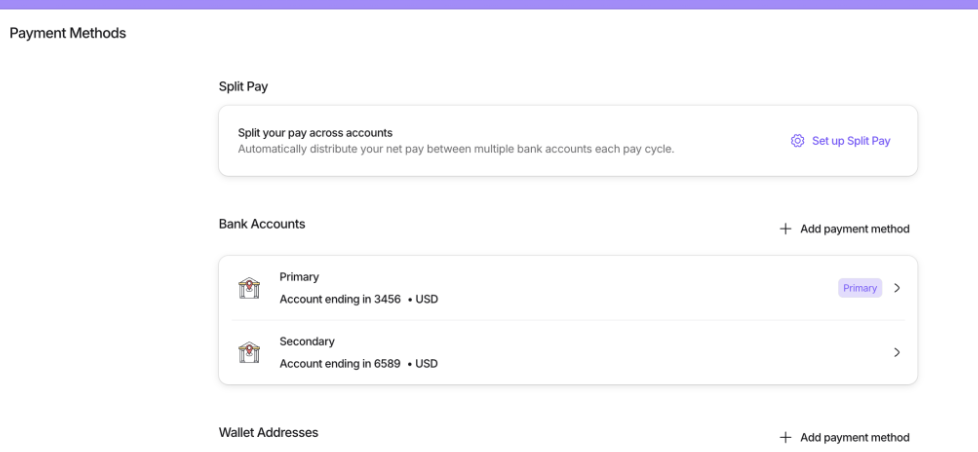
Task: Click the Payment Methods page heading
Action: (x=68, y=34)
